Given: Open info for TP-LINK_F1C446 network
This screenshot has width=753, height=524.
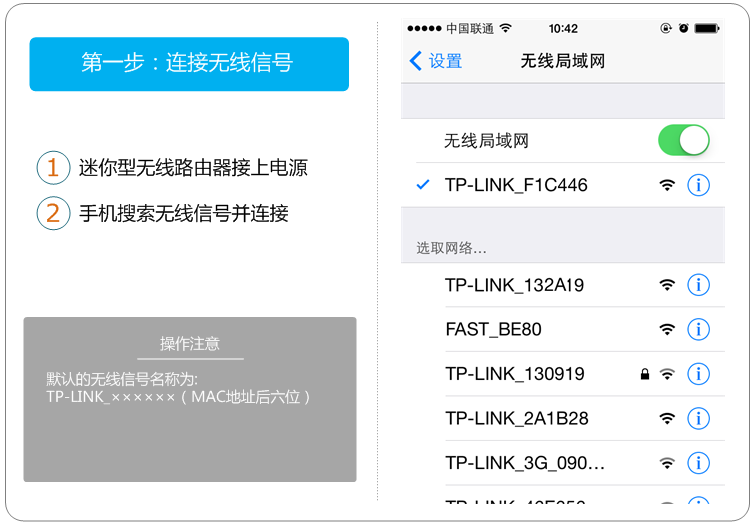Looking at the screenshot, I should point(698,185).
